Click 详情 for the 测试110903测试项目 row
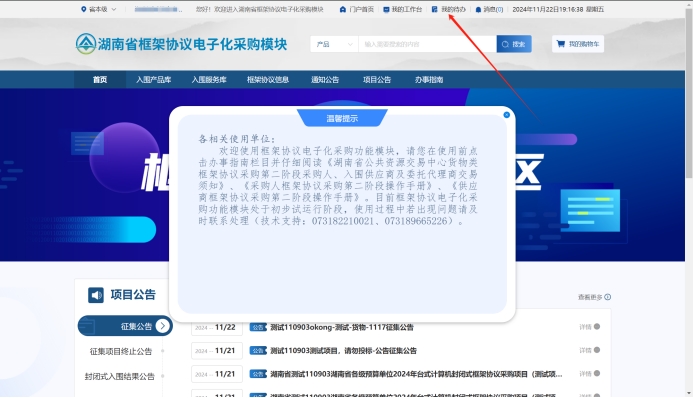Viewport: 693px width, 398px height. 590,350
